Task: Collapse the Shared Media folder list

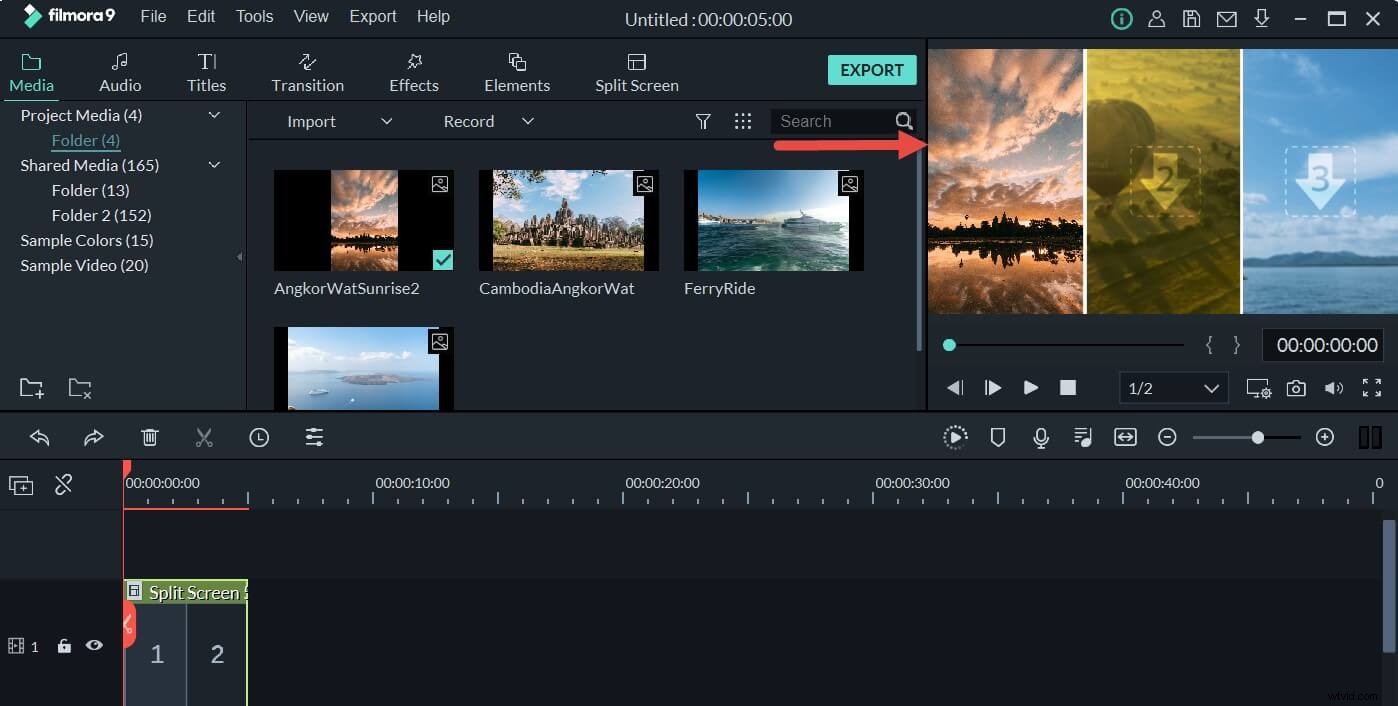Action: click(214, 164)
